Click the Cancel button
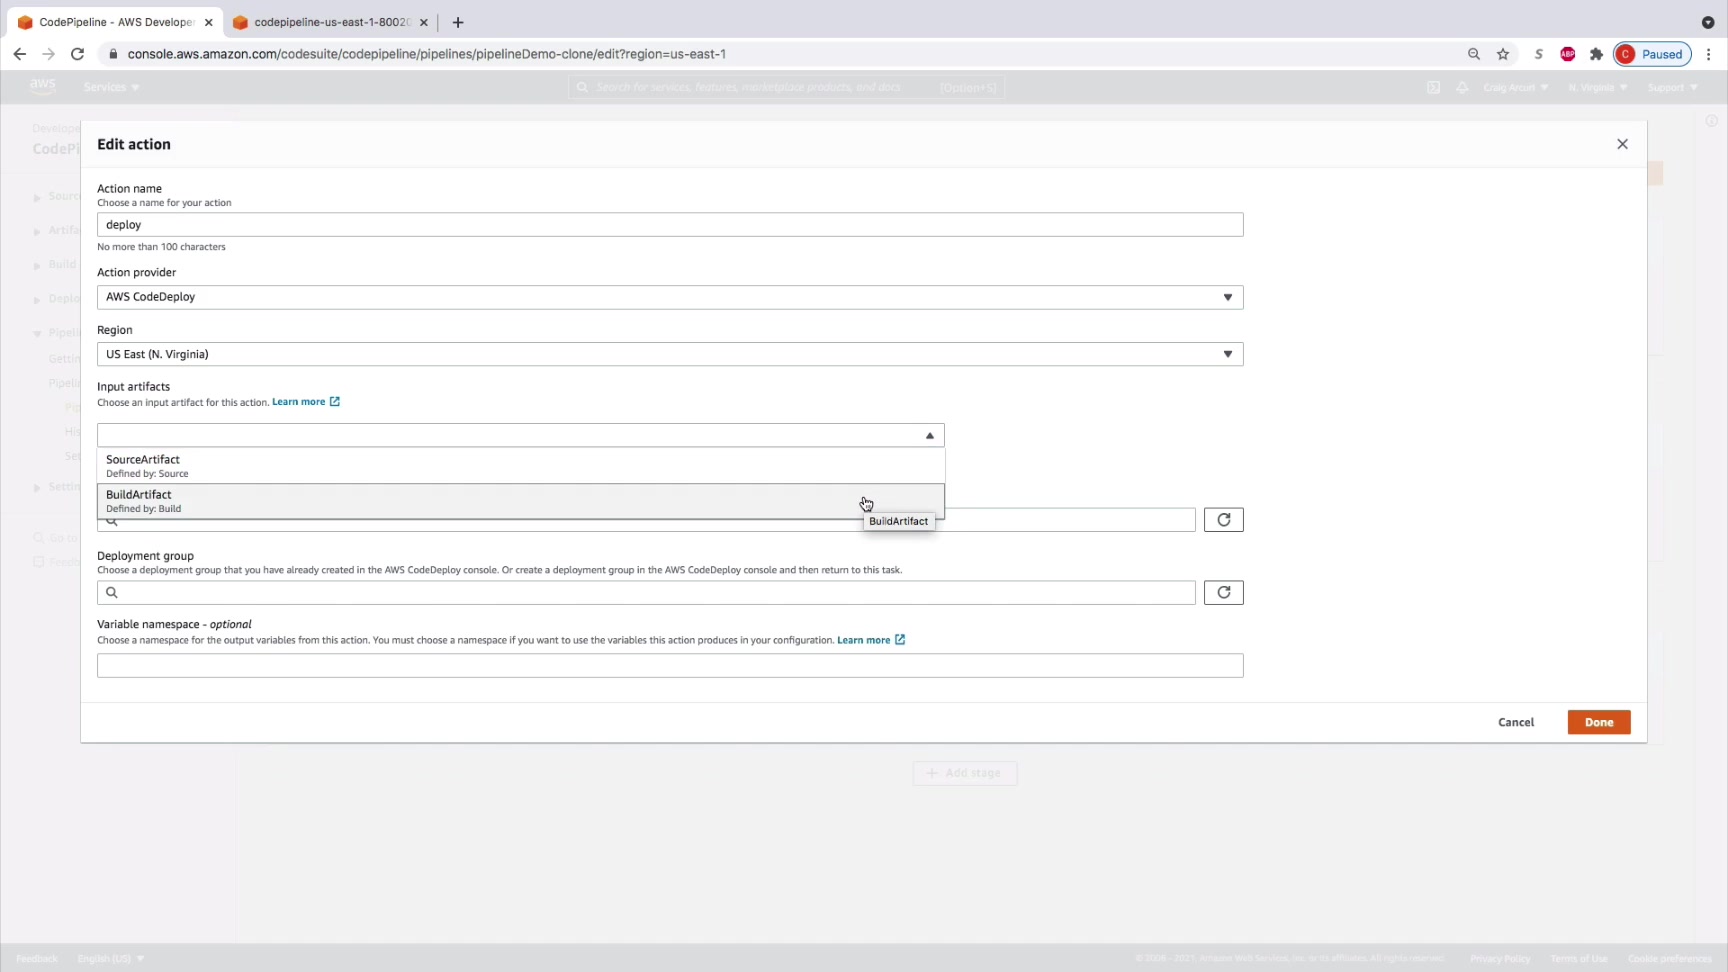This screenshot has width=1728, height=972. tap(1516, 722)
